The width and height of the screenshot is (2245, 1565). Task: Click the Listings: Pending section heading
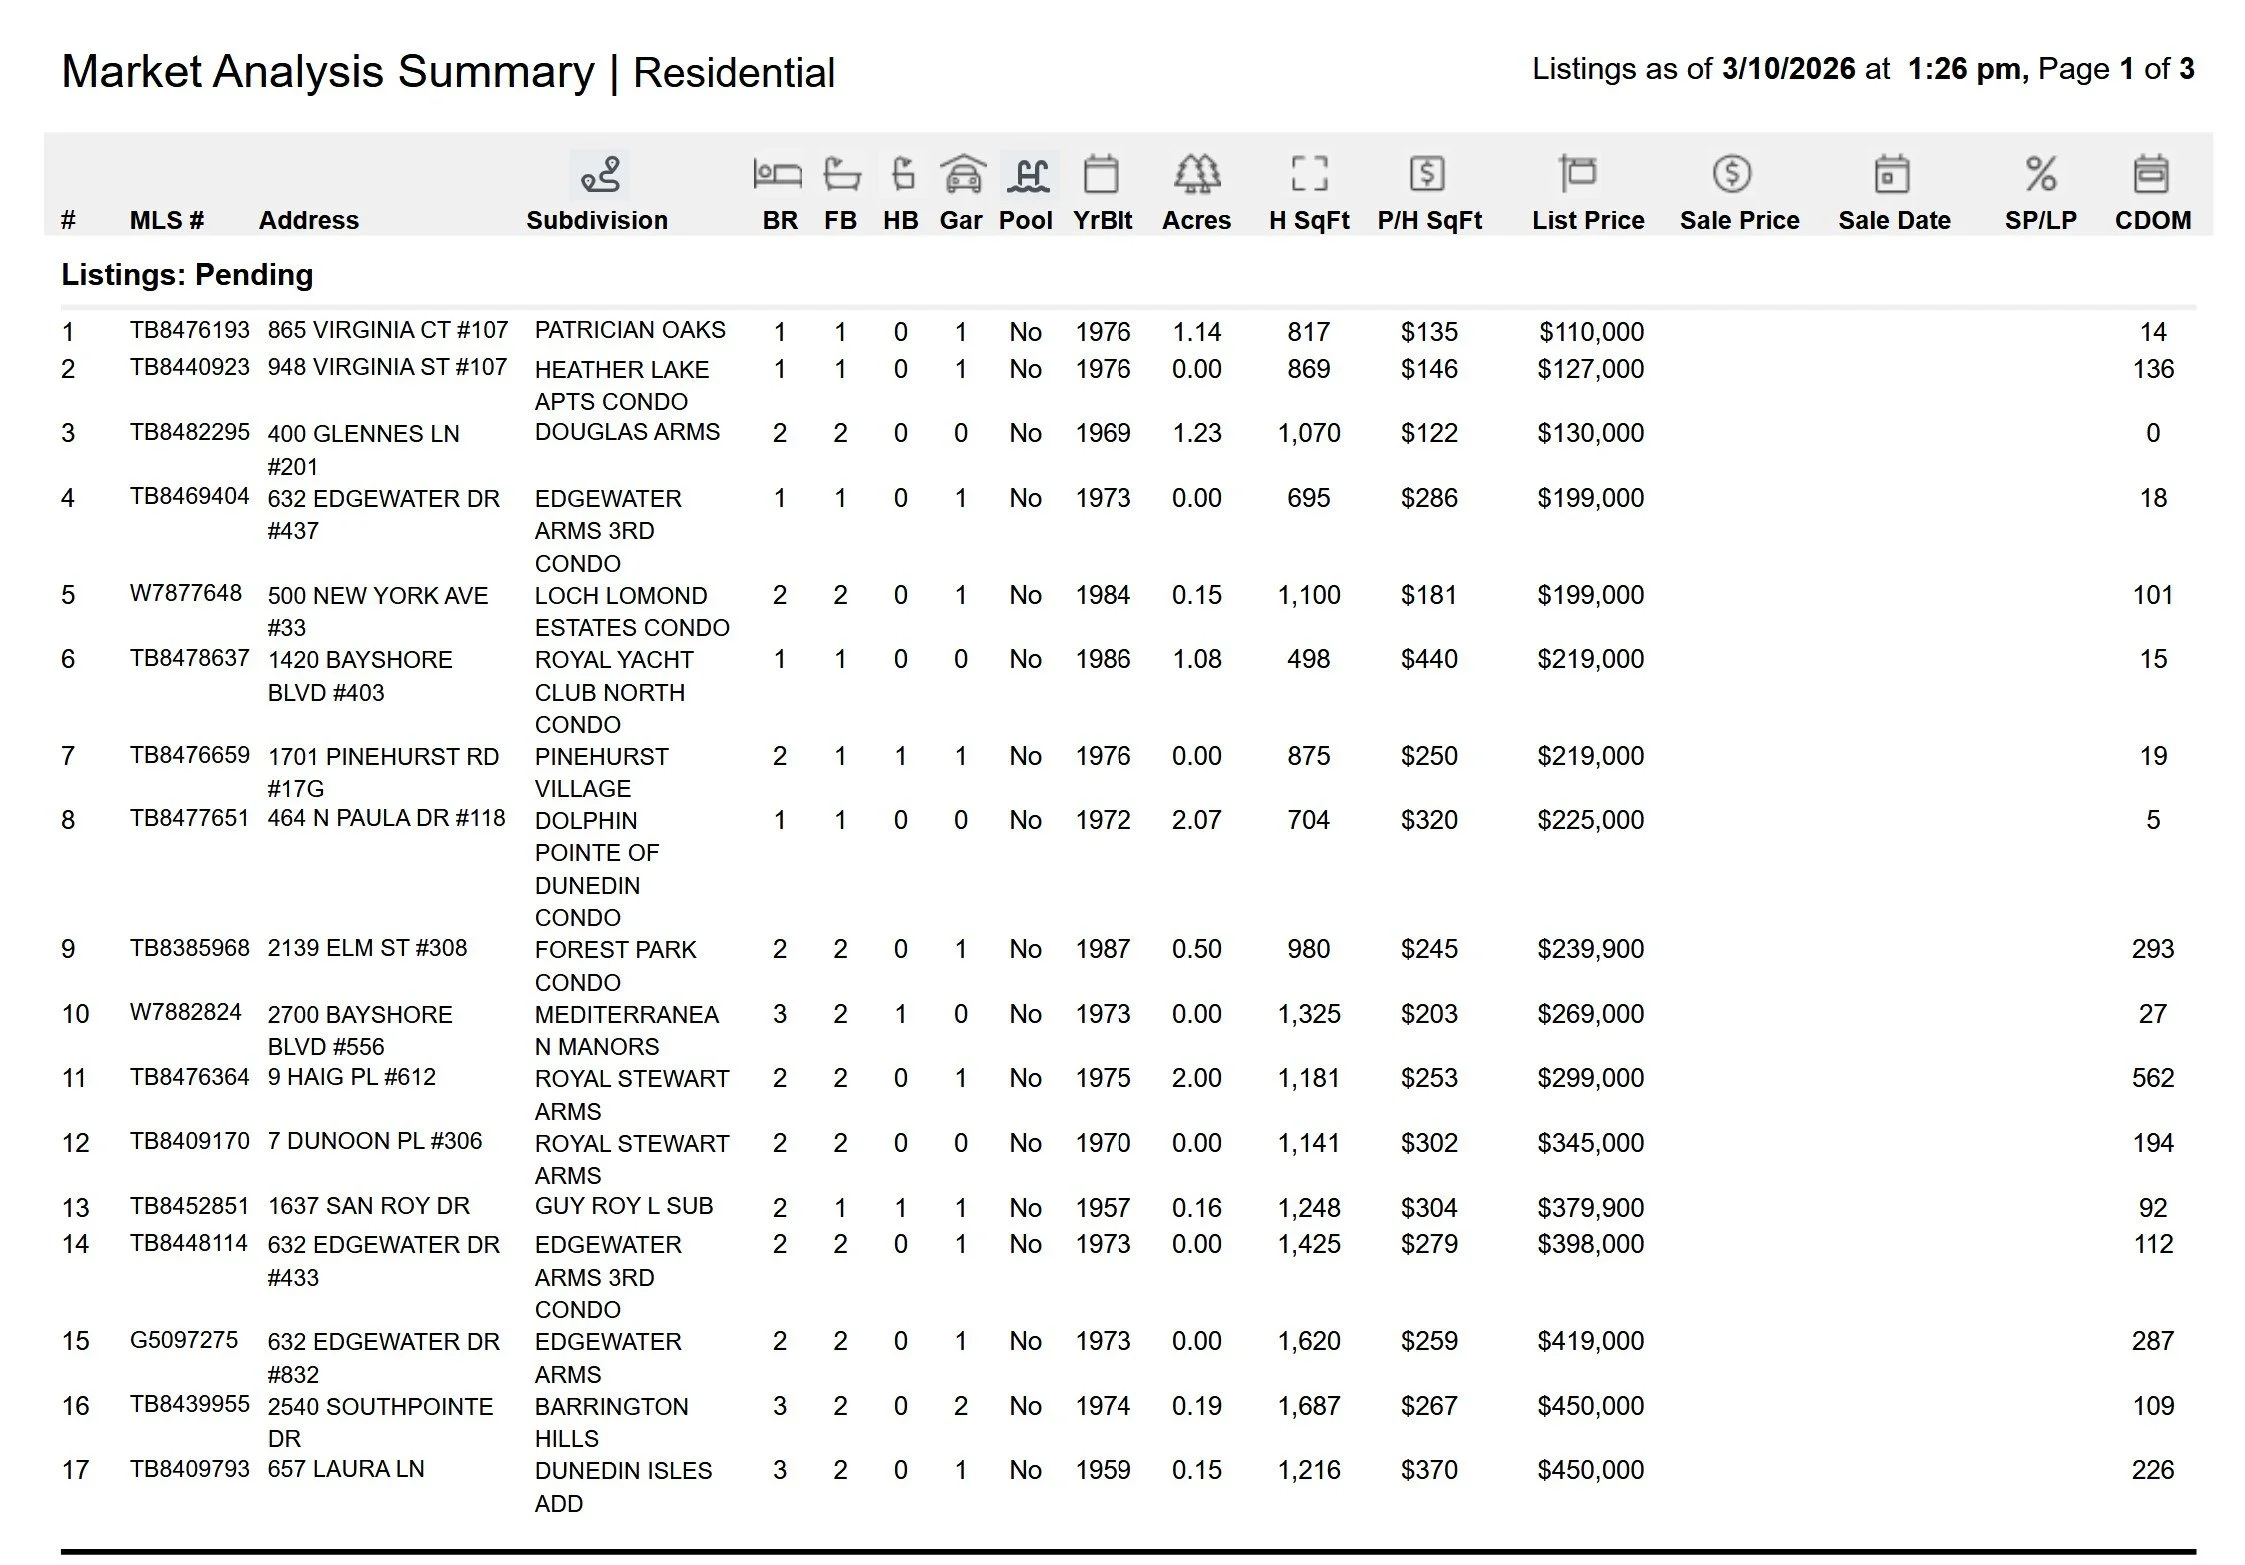187,274
